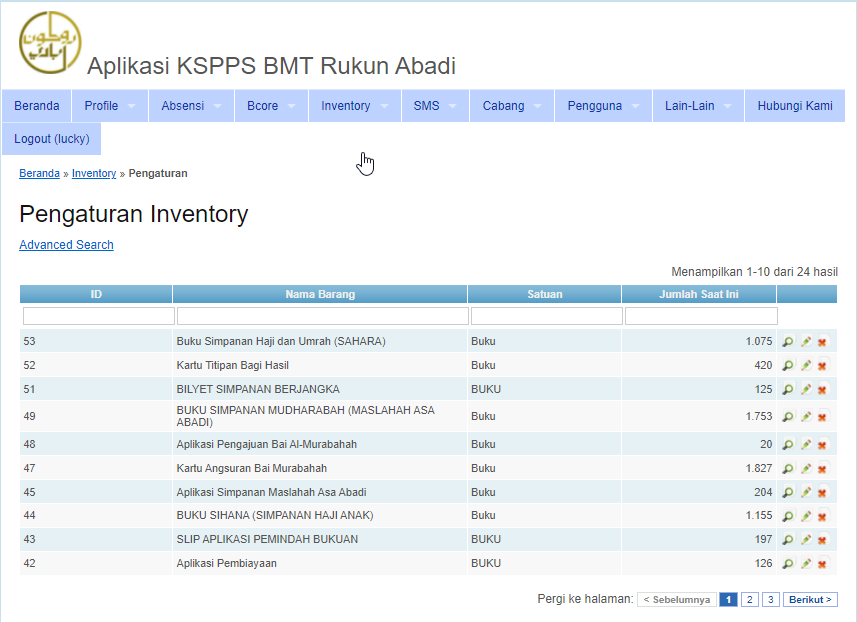Viewport: 857px width, 622px height.
Task: Open the Inventory menu dropdown
Action: click(355, 105)
